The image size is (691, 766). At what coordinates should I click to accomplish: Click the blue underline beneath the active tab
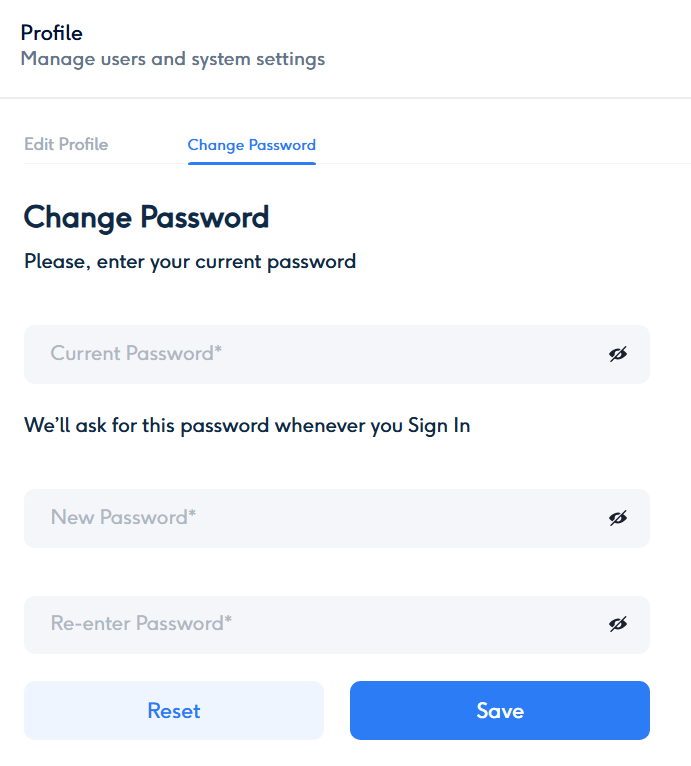[x=251, y=162]
